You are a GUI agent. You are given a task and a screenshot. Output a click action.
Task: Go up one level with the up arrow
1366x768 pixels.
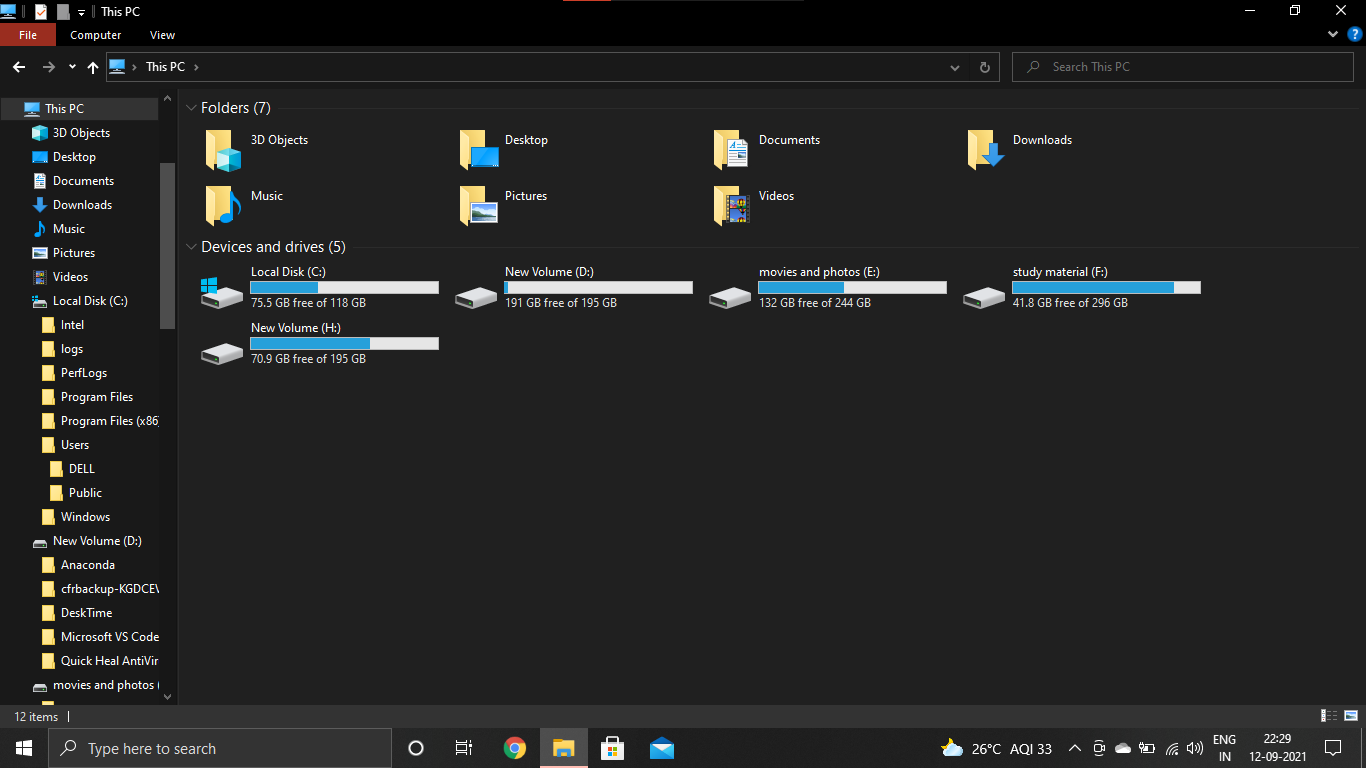tap(93, 67)
